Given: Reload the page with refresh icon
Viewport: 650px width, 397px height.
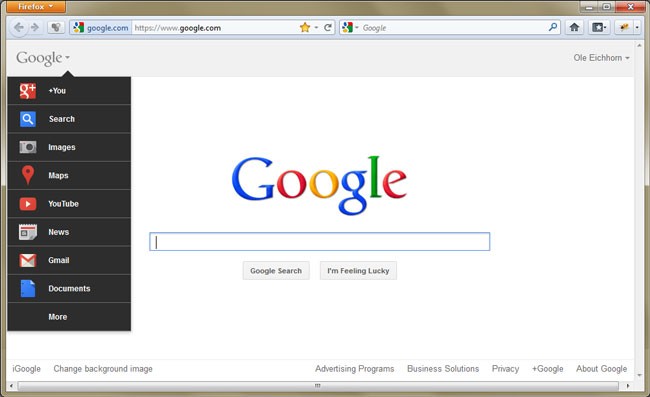Looking at the screenshot, I should [328, 28].
